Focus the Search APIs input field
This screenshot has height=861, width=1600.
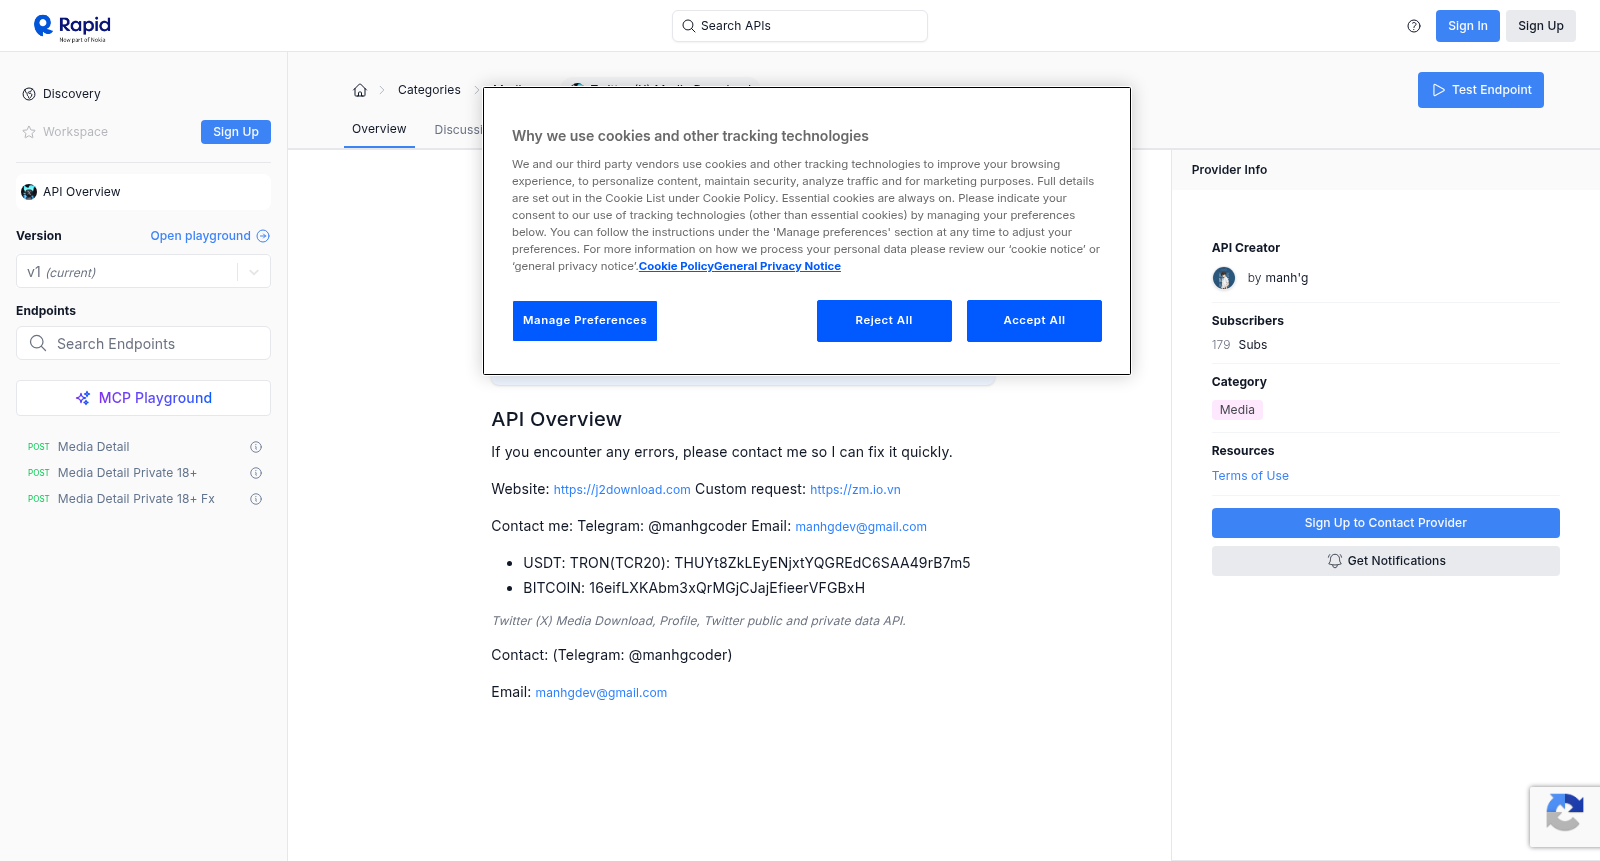[x=800, y=26]
